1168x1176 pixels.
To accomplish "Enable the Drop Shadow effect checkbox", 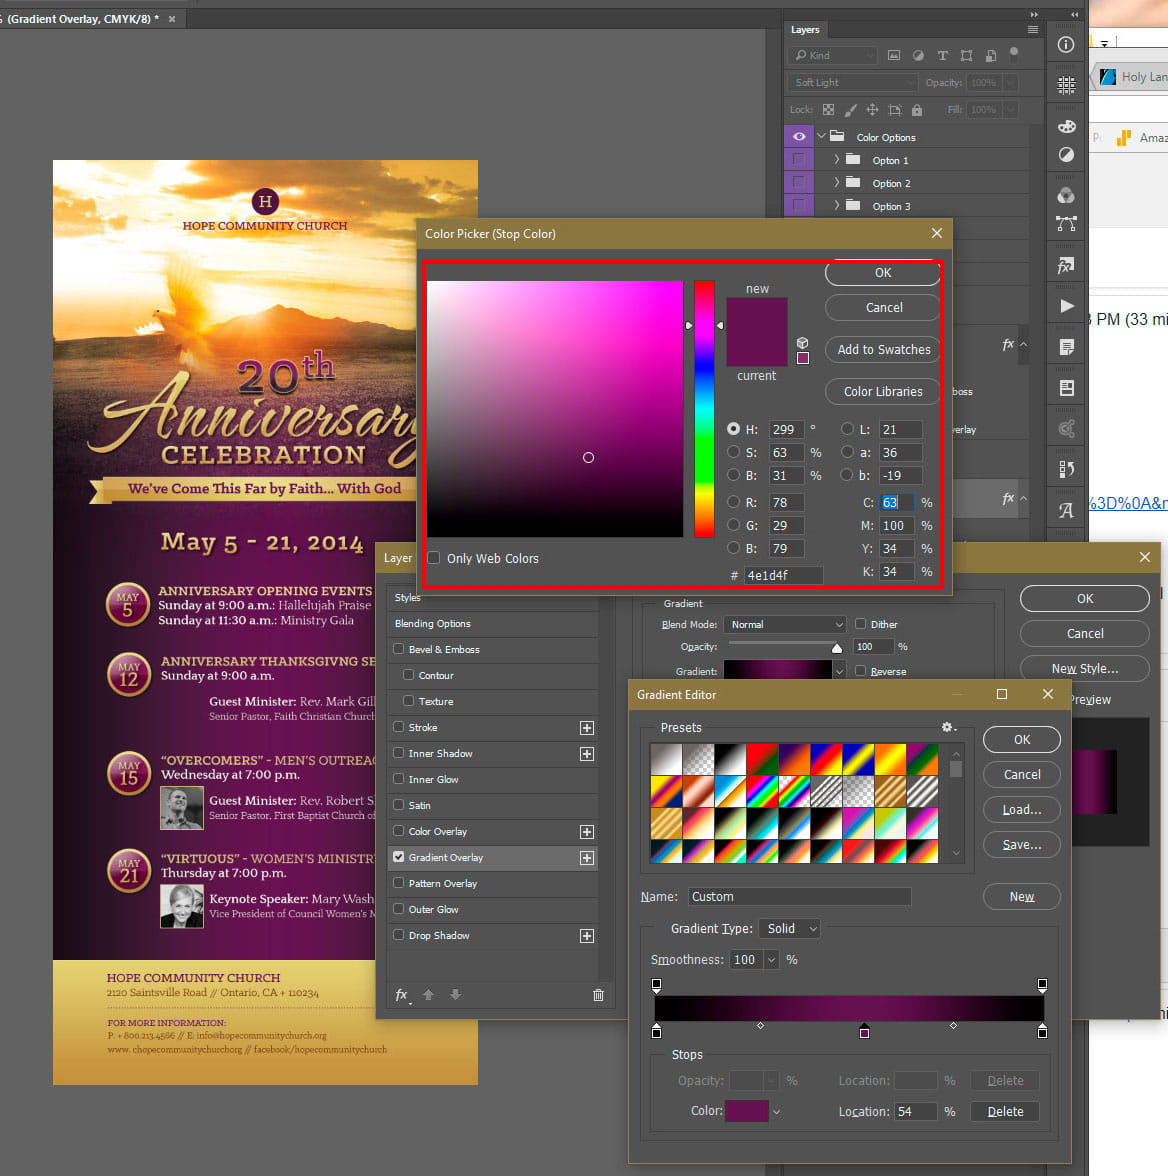I will tap(399, 936).
